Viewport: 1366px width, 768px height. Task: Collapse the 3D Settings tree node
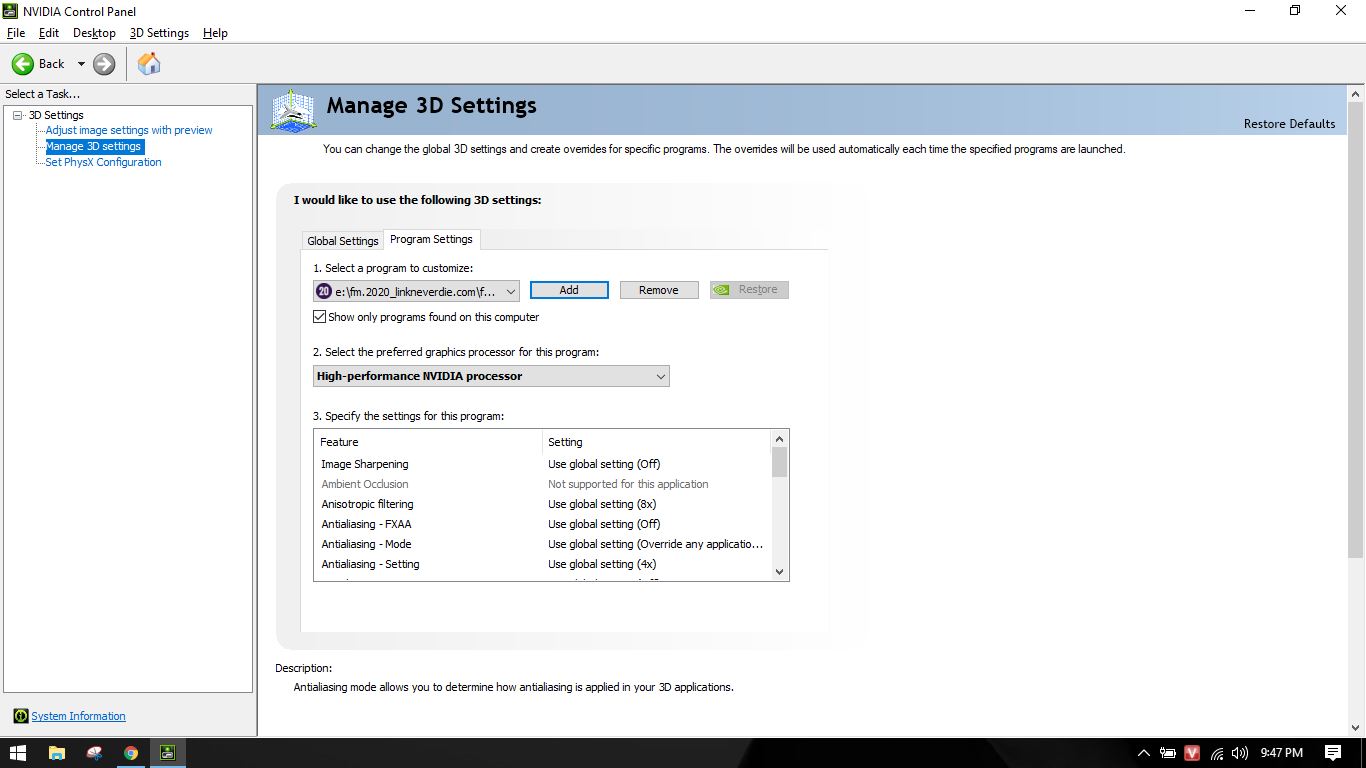18,115
